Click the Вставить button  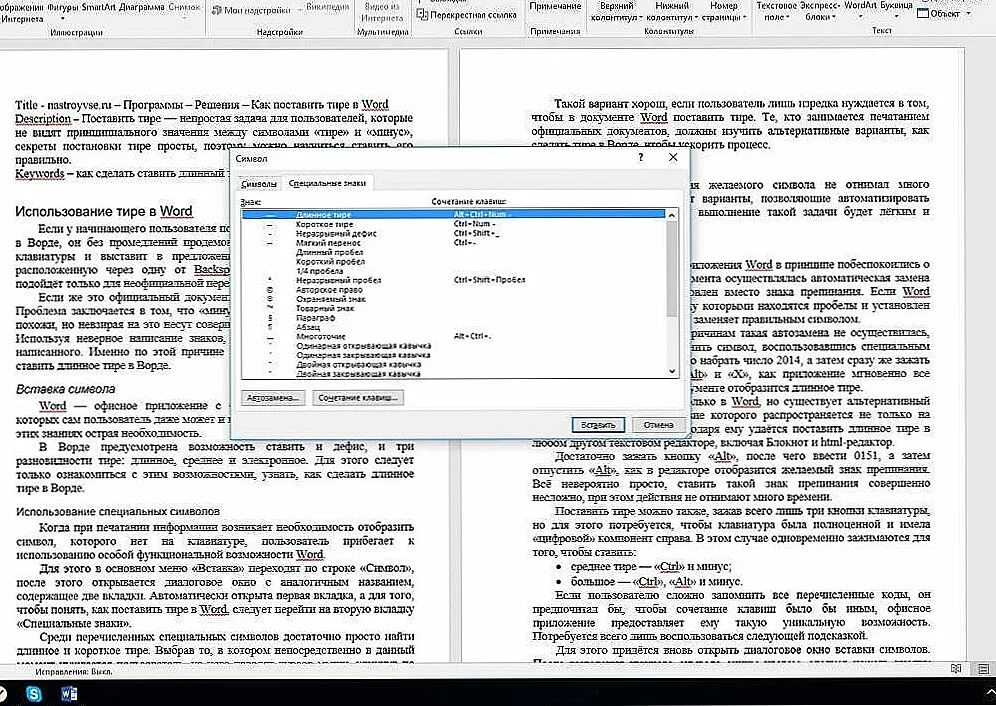point(598,425)
